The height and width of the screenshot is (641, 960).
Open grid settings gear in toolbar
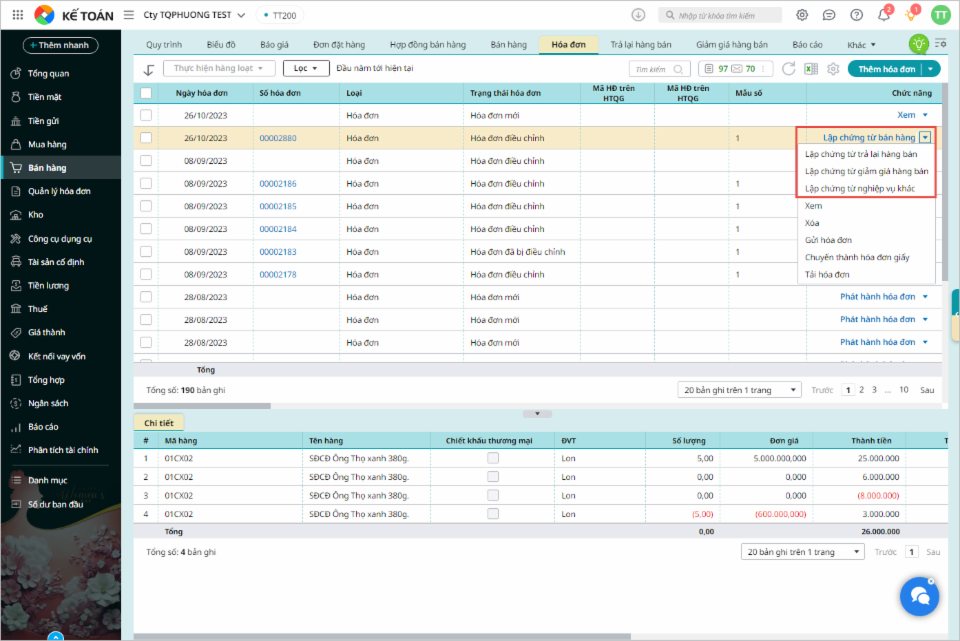click(x=833, y=69)
